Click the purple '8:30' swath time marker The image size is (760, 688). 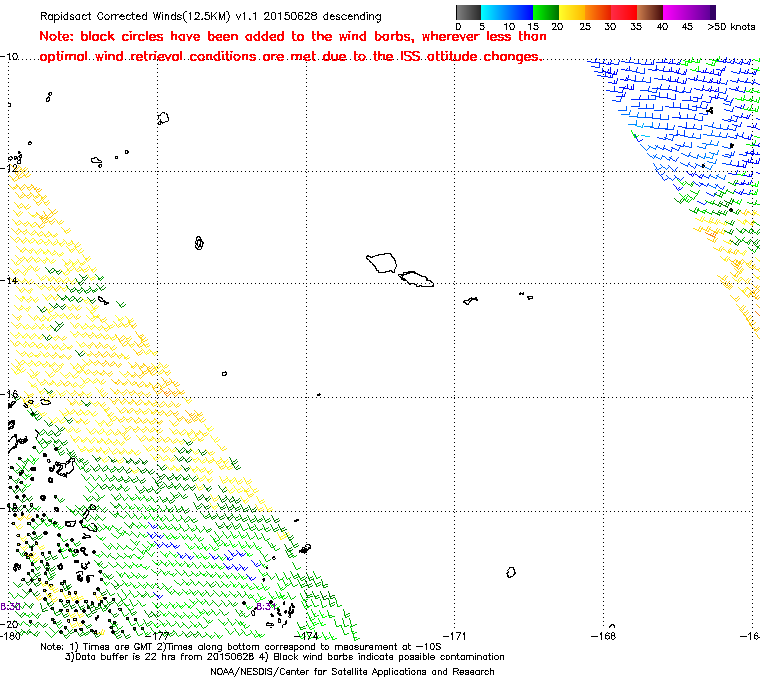pyautogui.click(x=10, y=607)
